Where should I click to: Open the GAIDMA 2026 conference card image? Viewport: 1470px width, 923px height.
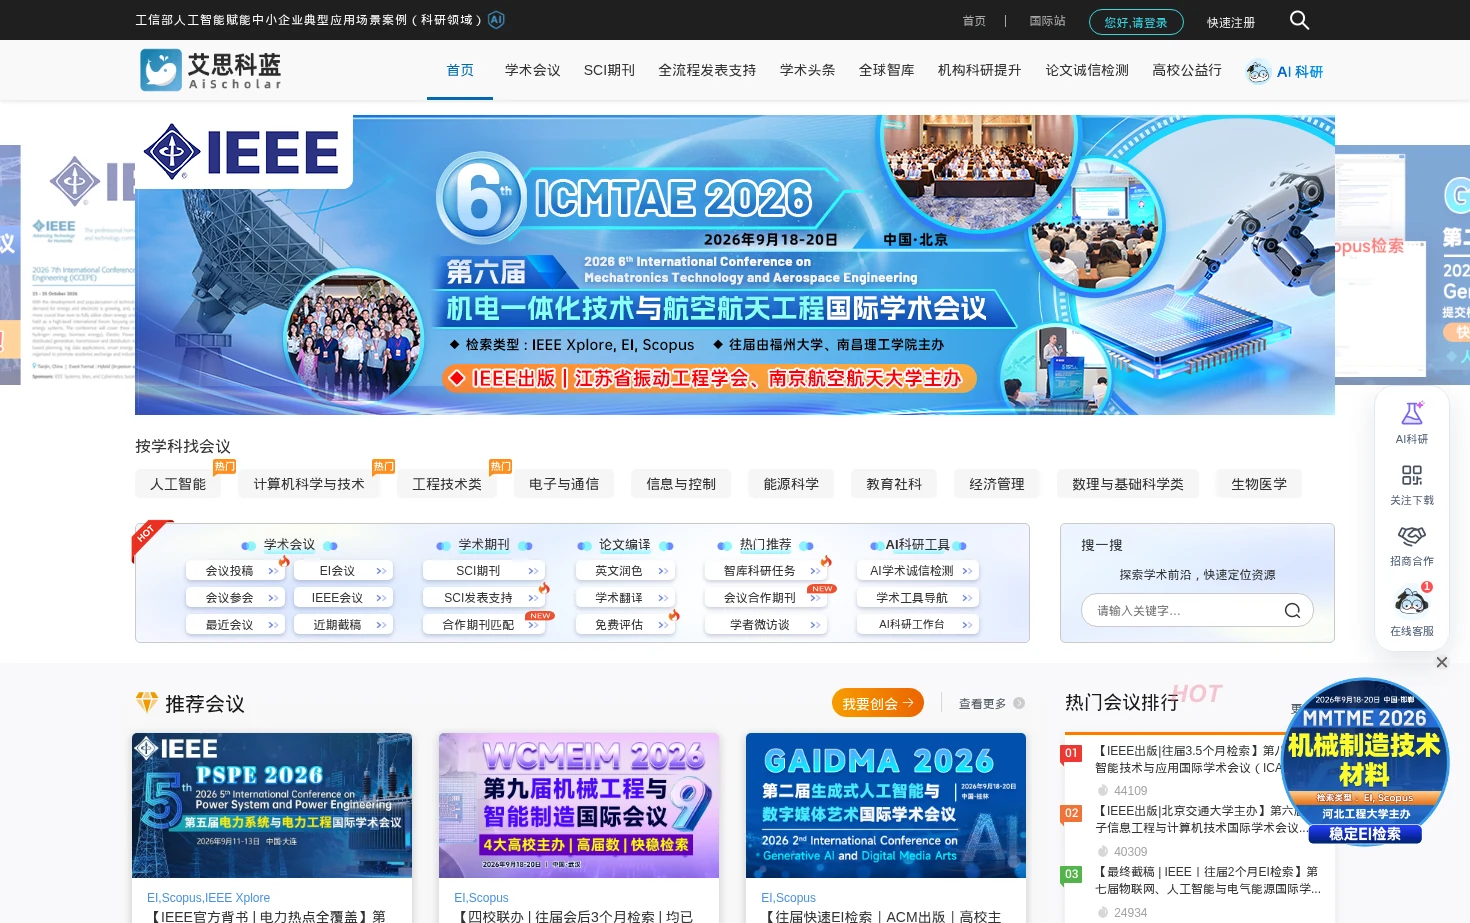(886, 805)
